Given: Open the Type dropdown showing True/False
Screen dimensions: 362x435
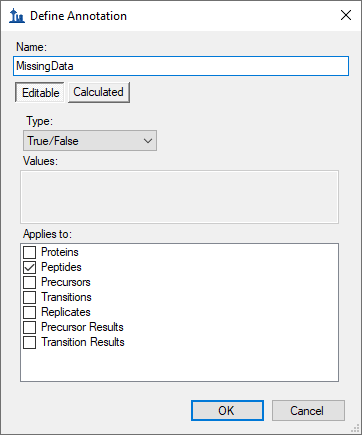Looking at the screenshot, I should point(90,141).
